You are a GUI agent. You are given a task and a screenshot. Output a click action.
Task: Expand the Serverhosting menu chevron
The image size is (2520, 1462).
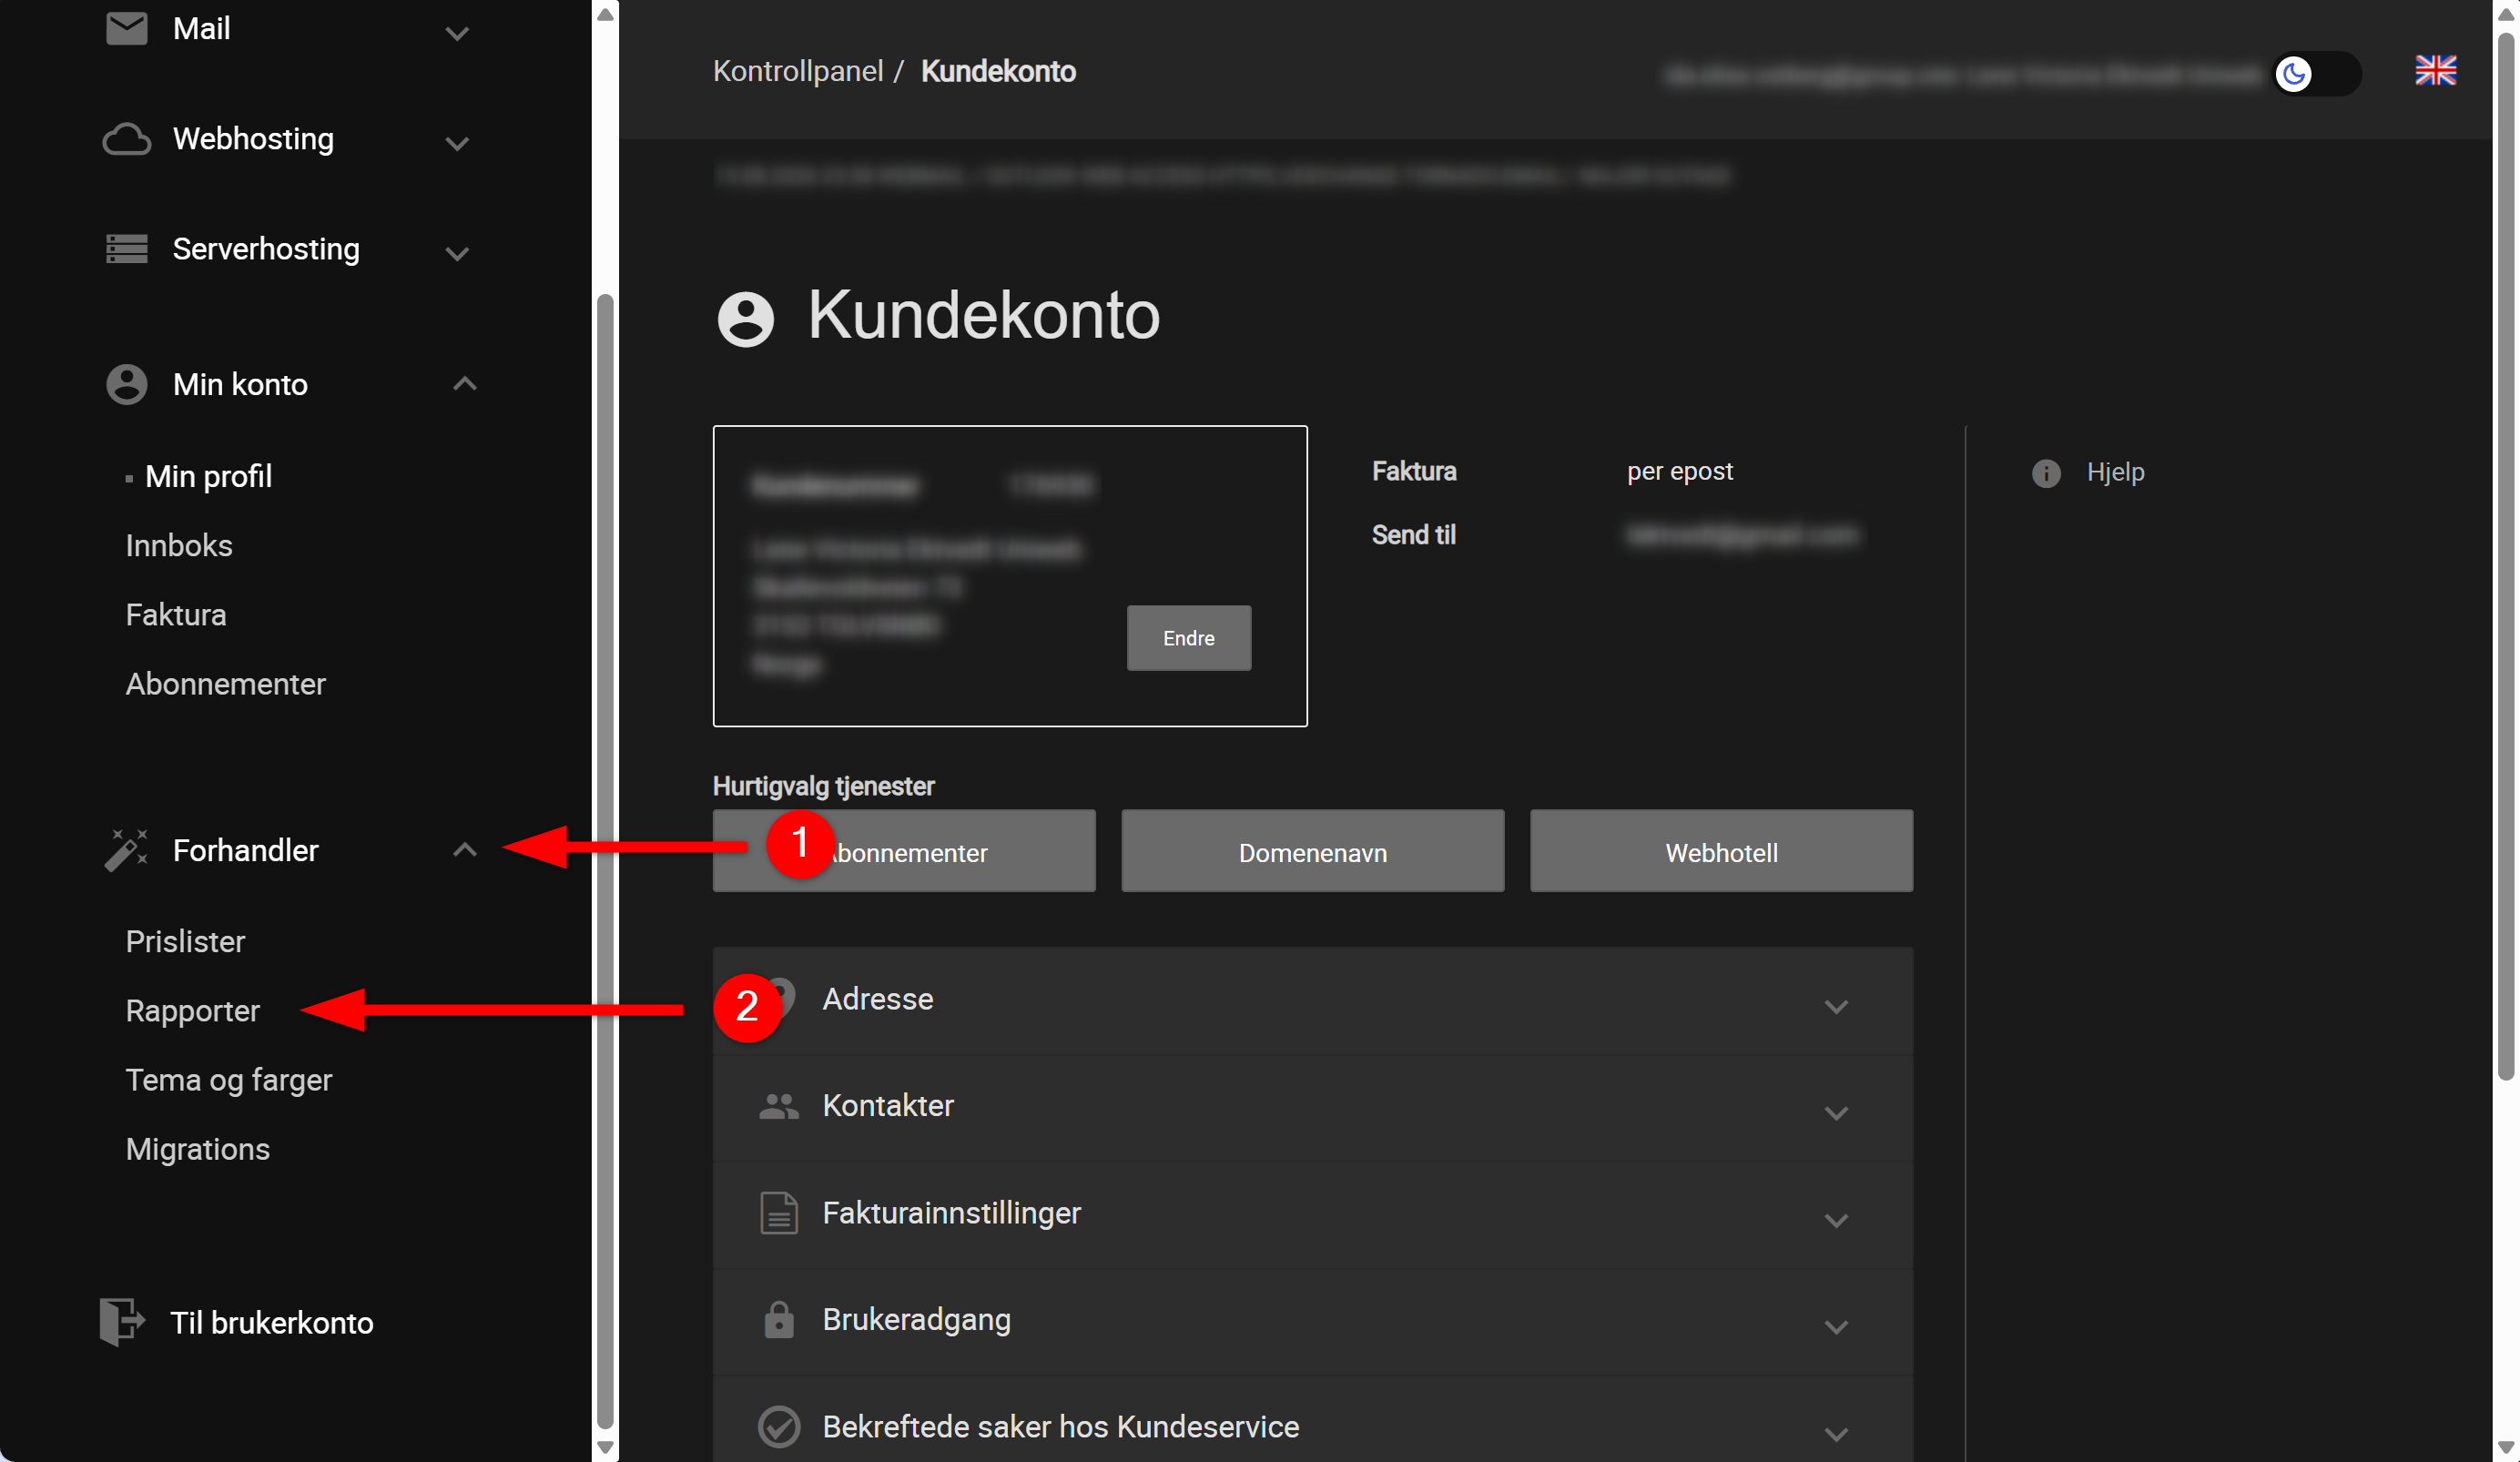(x=457, y=253)
